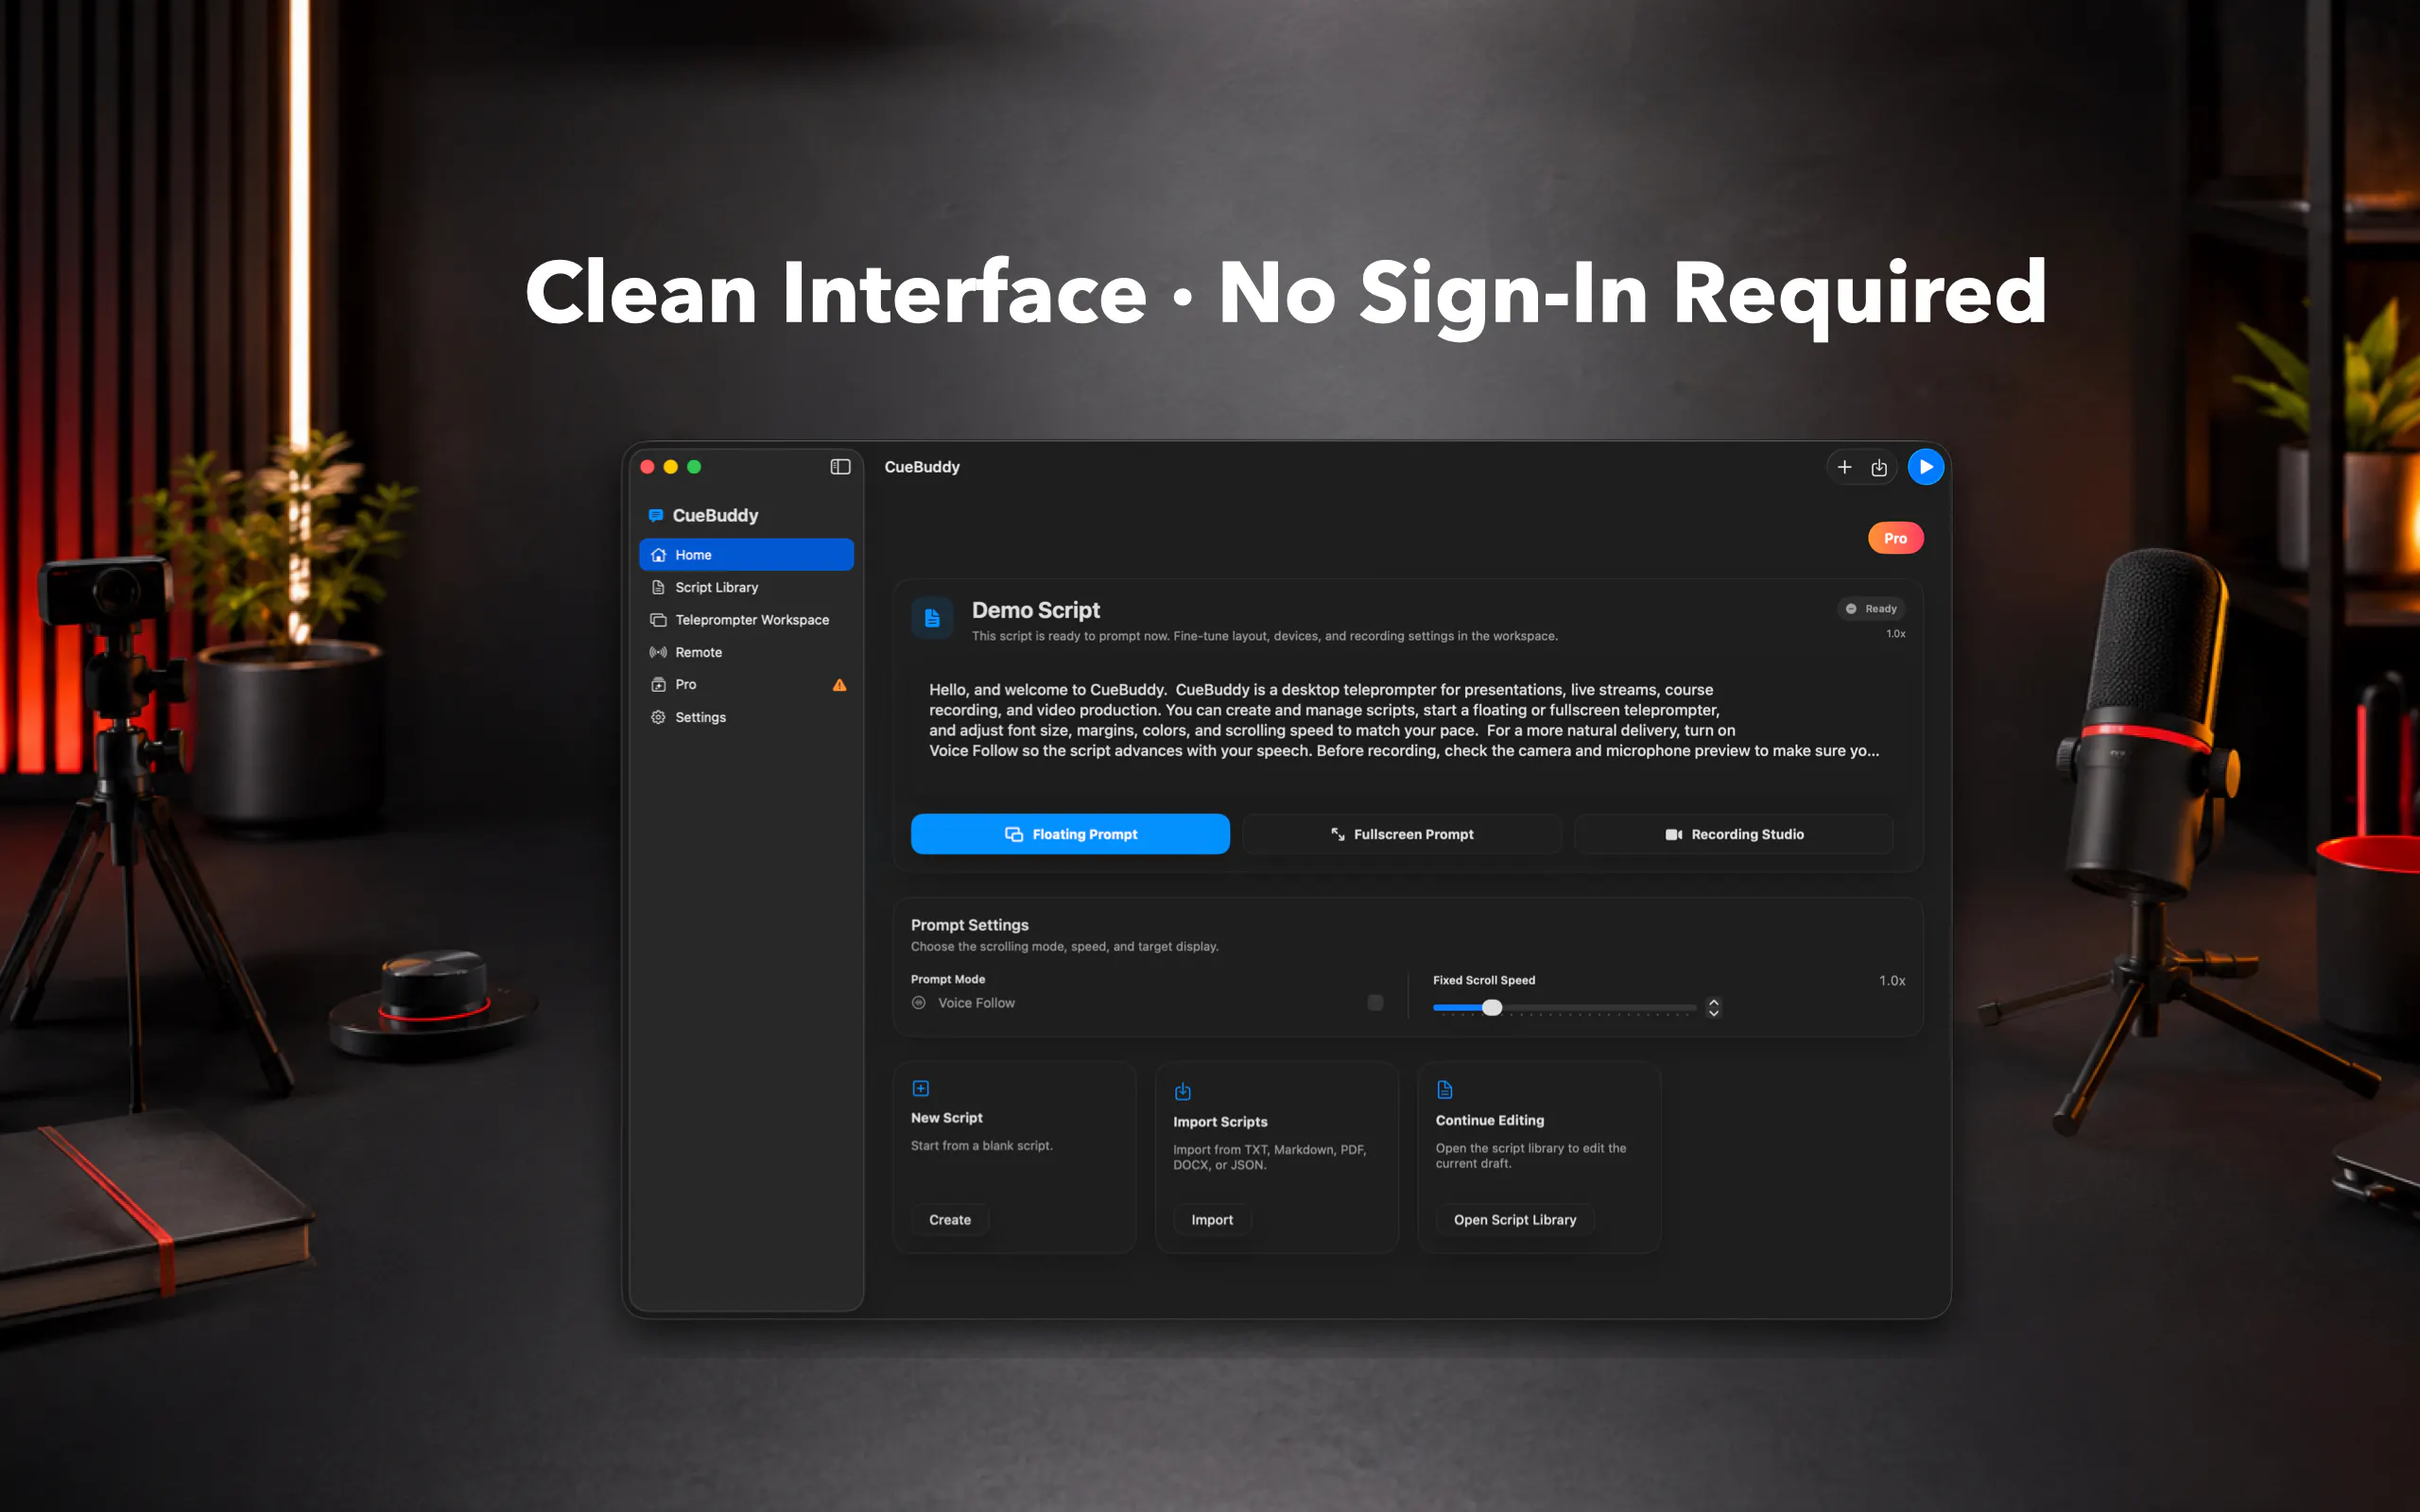2420x1512 pixels.
Task: Click the CueBuddy chat-bubble logo icon
Action: point(656,515)
